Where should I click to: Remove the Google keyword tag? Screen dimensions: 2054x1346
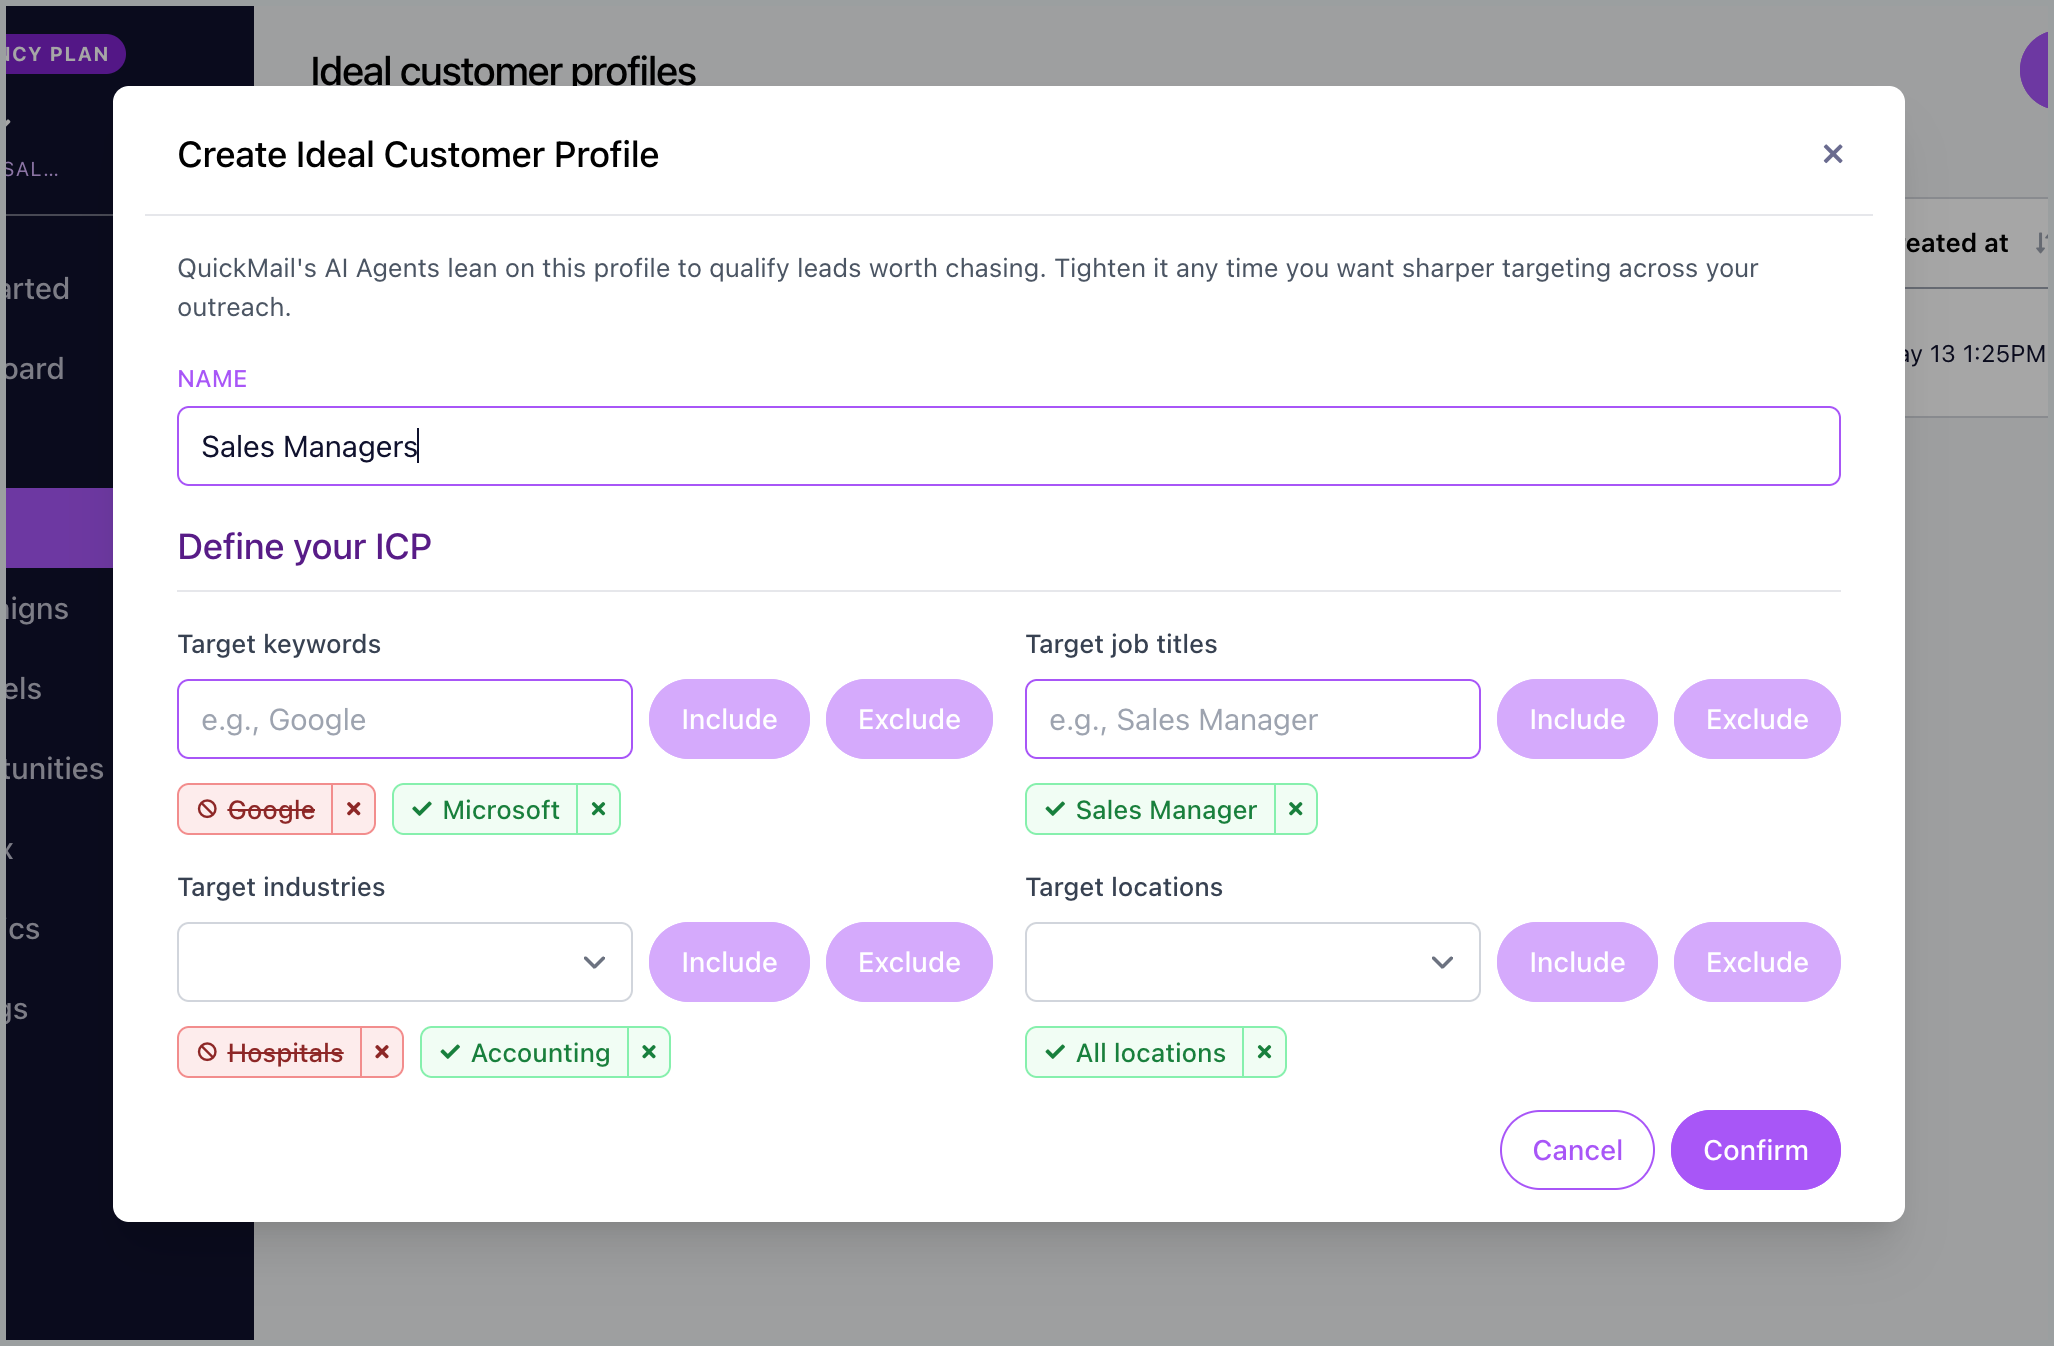coord(354,809)
